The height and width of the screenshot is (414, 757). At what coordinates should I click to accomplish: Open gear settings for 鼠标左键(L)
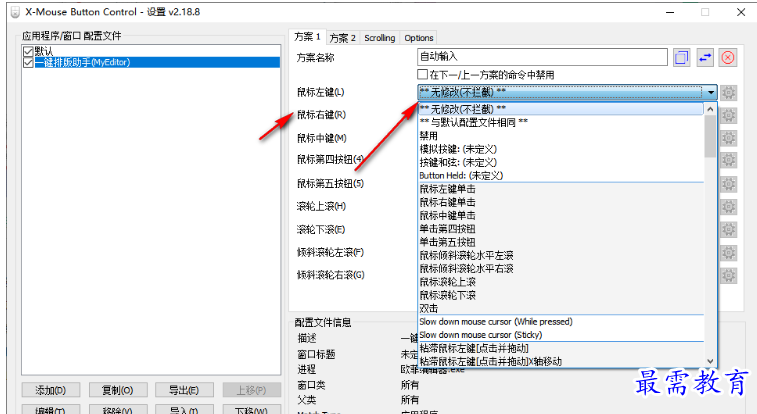[729, 92]
